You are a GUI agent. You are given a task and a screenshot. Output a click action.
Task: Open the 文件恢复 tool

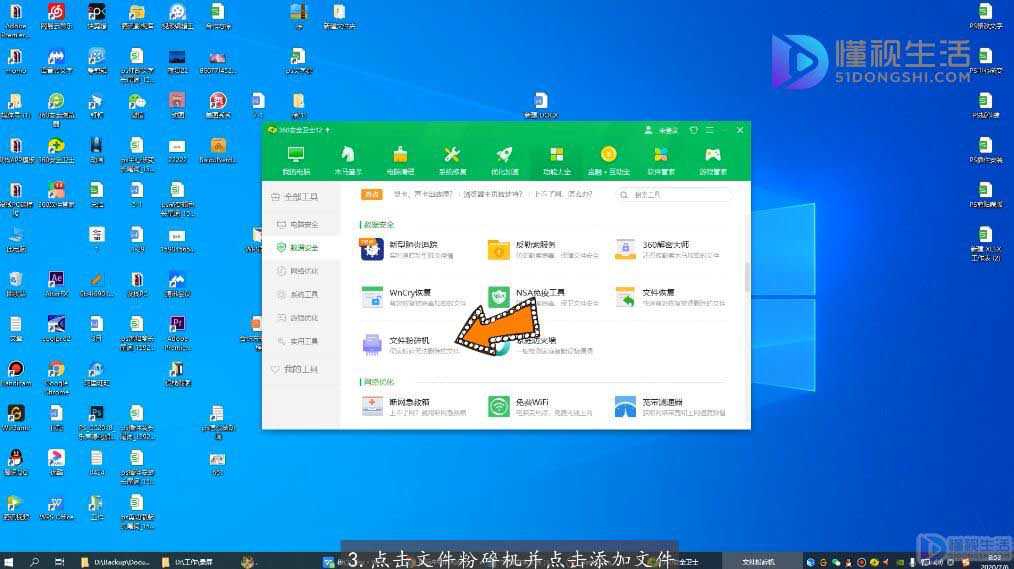pos(669,297)
